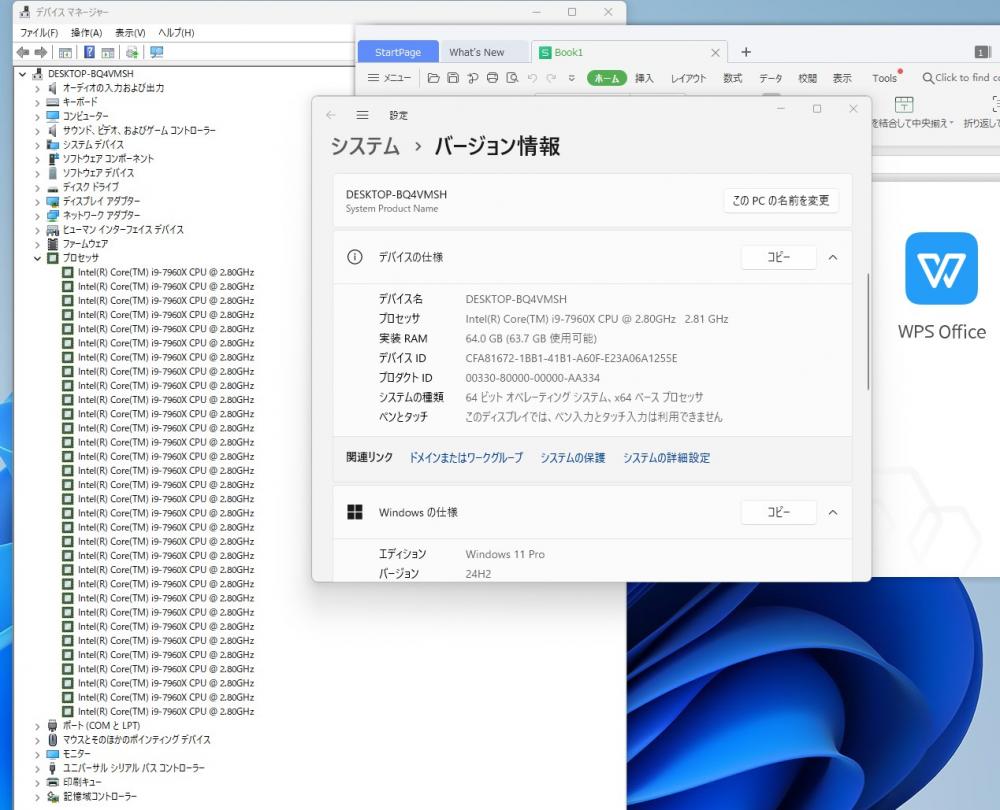Open the WPS Office logo on desktop
The image size is (1000, 810).
coord(941,268)
